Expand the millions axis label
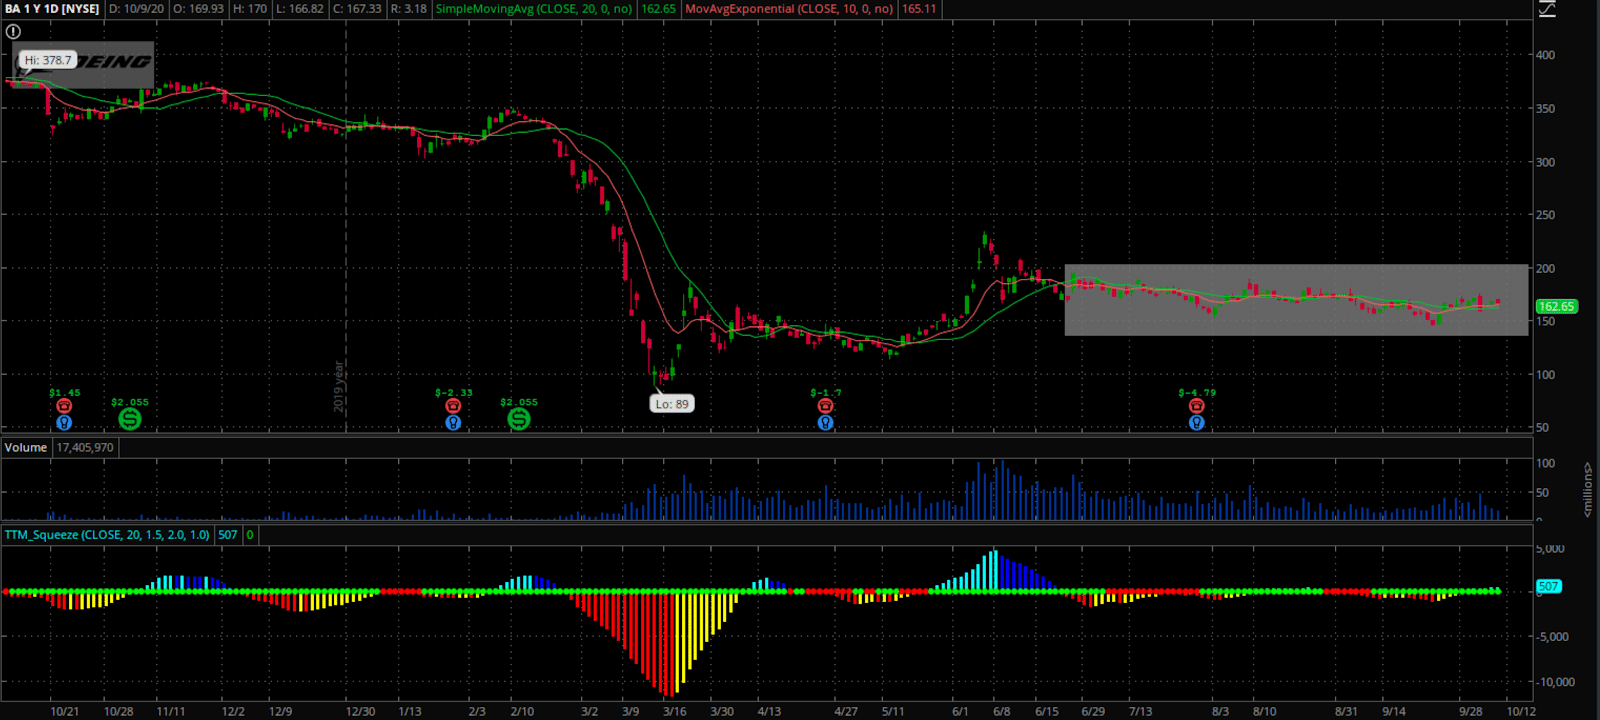Image resolution: width=1600 pixels, height=720 pixels. [1587, 490]
